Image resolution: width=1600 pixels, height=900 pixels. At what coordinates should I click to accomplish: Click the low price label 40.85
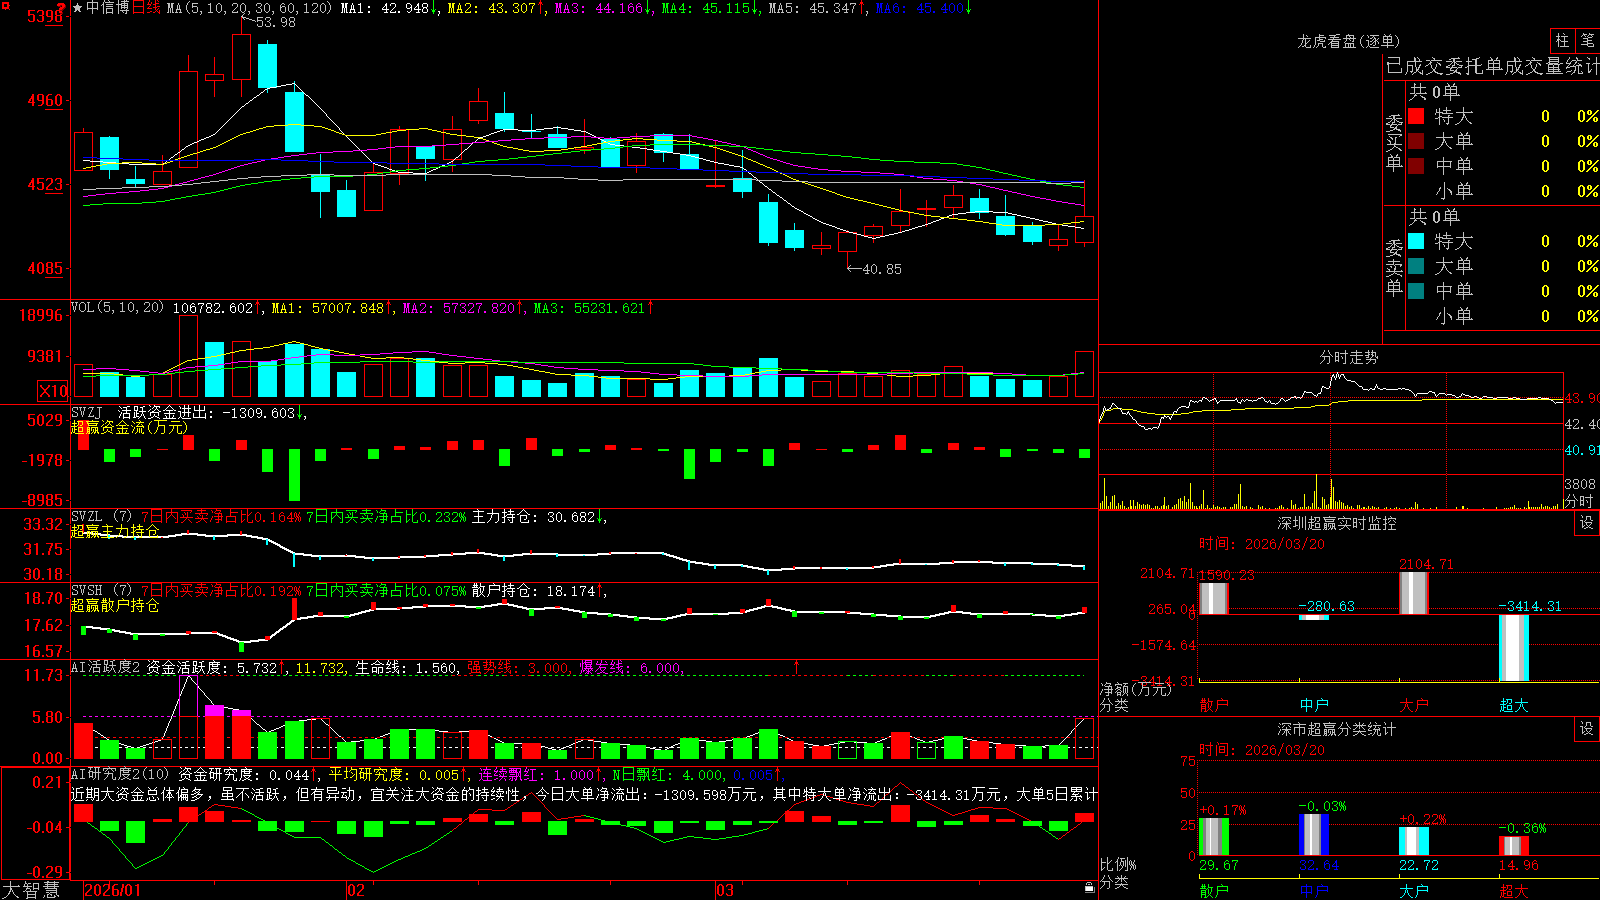[x=881, y=269]
